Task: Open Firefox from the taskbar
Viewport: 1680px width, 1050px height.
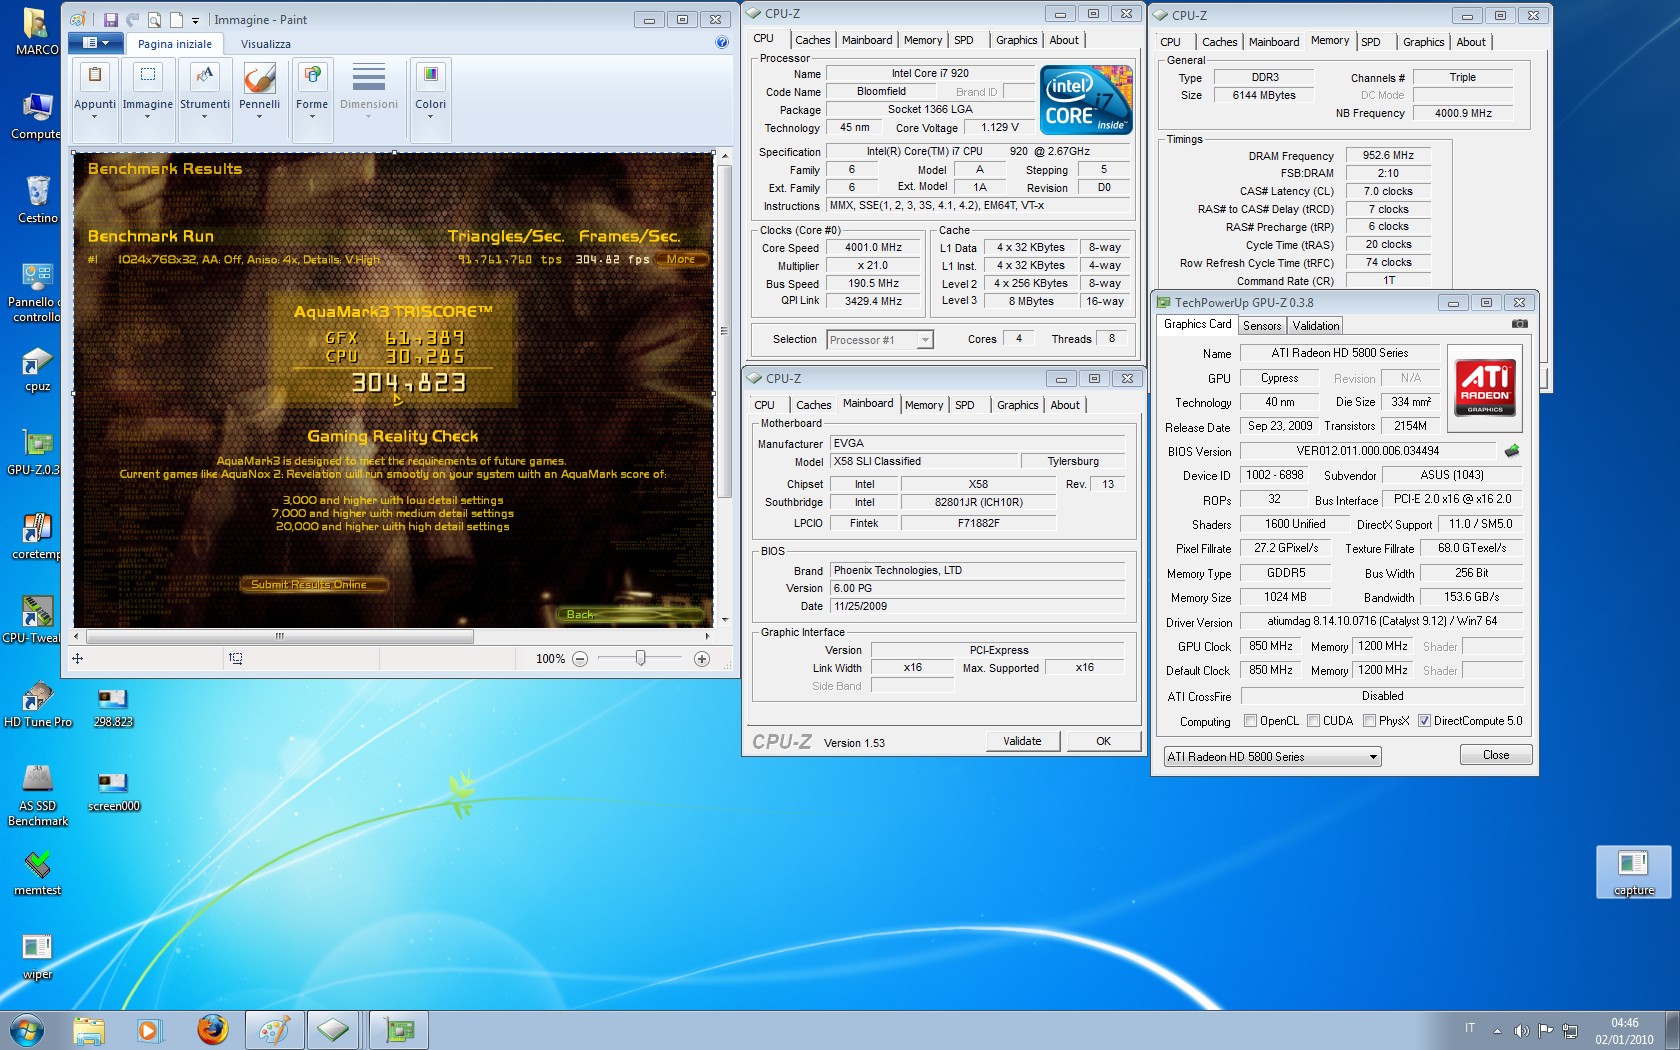Action: coord(212,1030)
